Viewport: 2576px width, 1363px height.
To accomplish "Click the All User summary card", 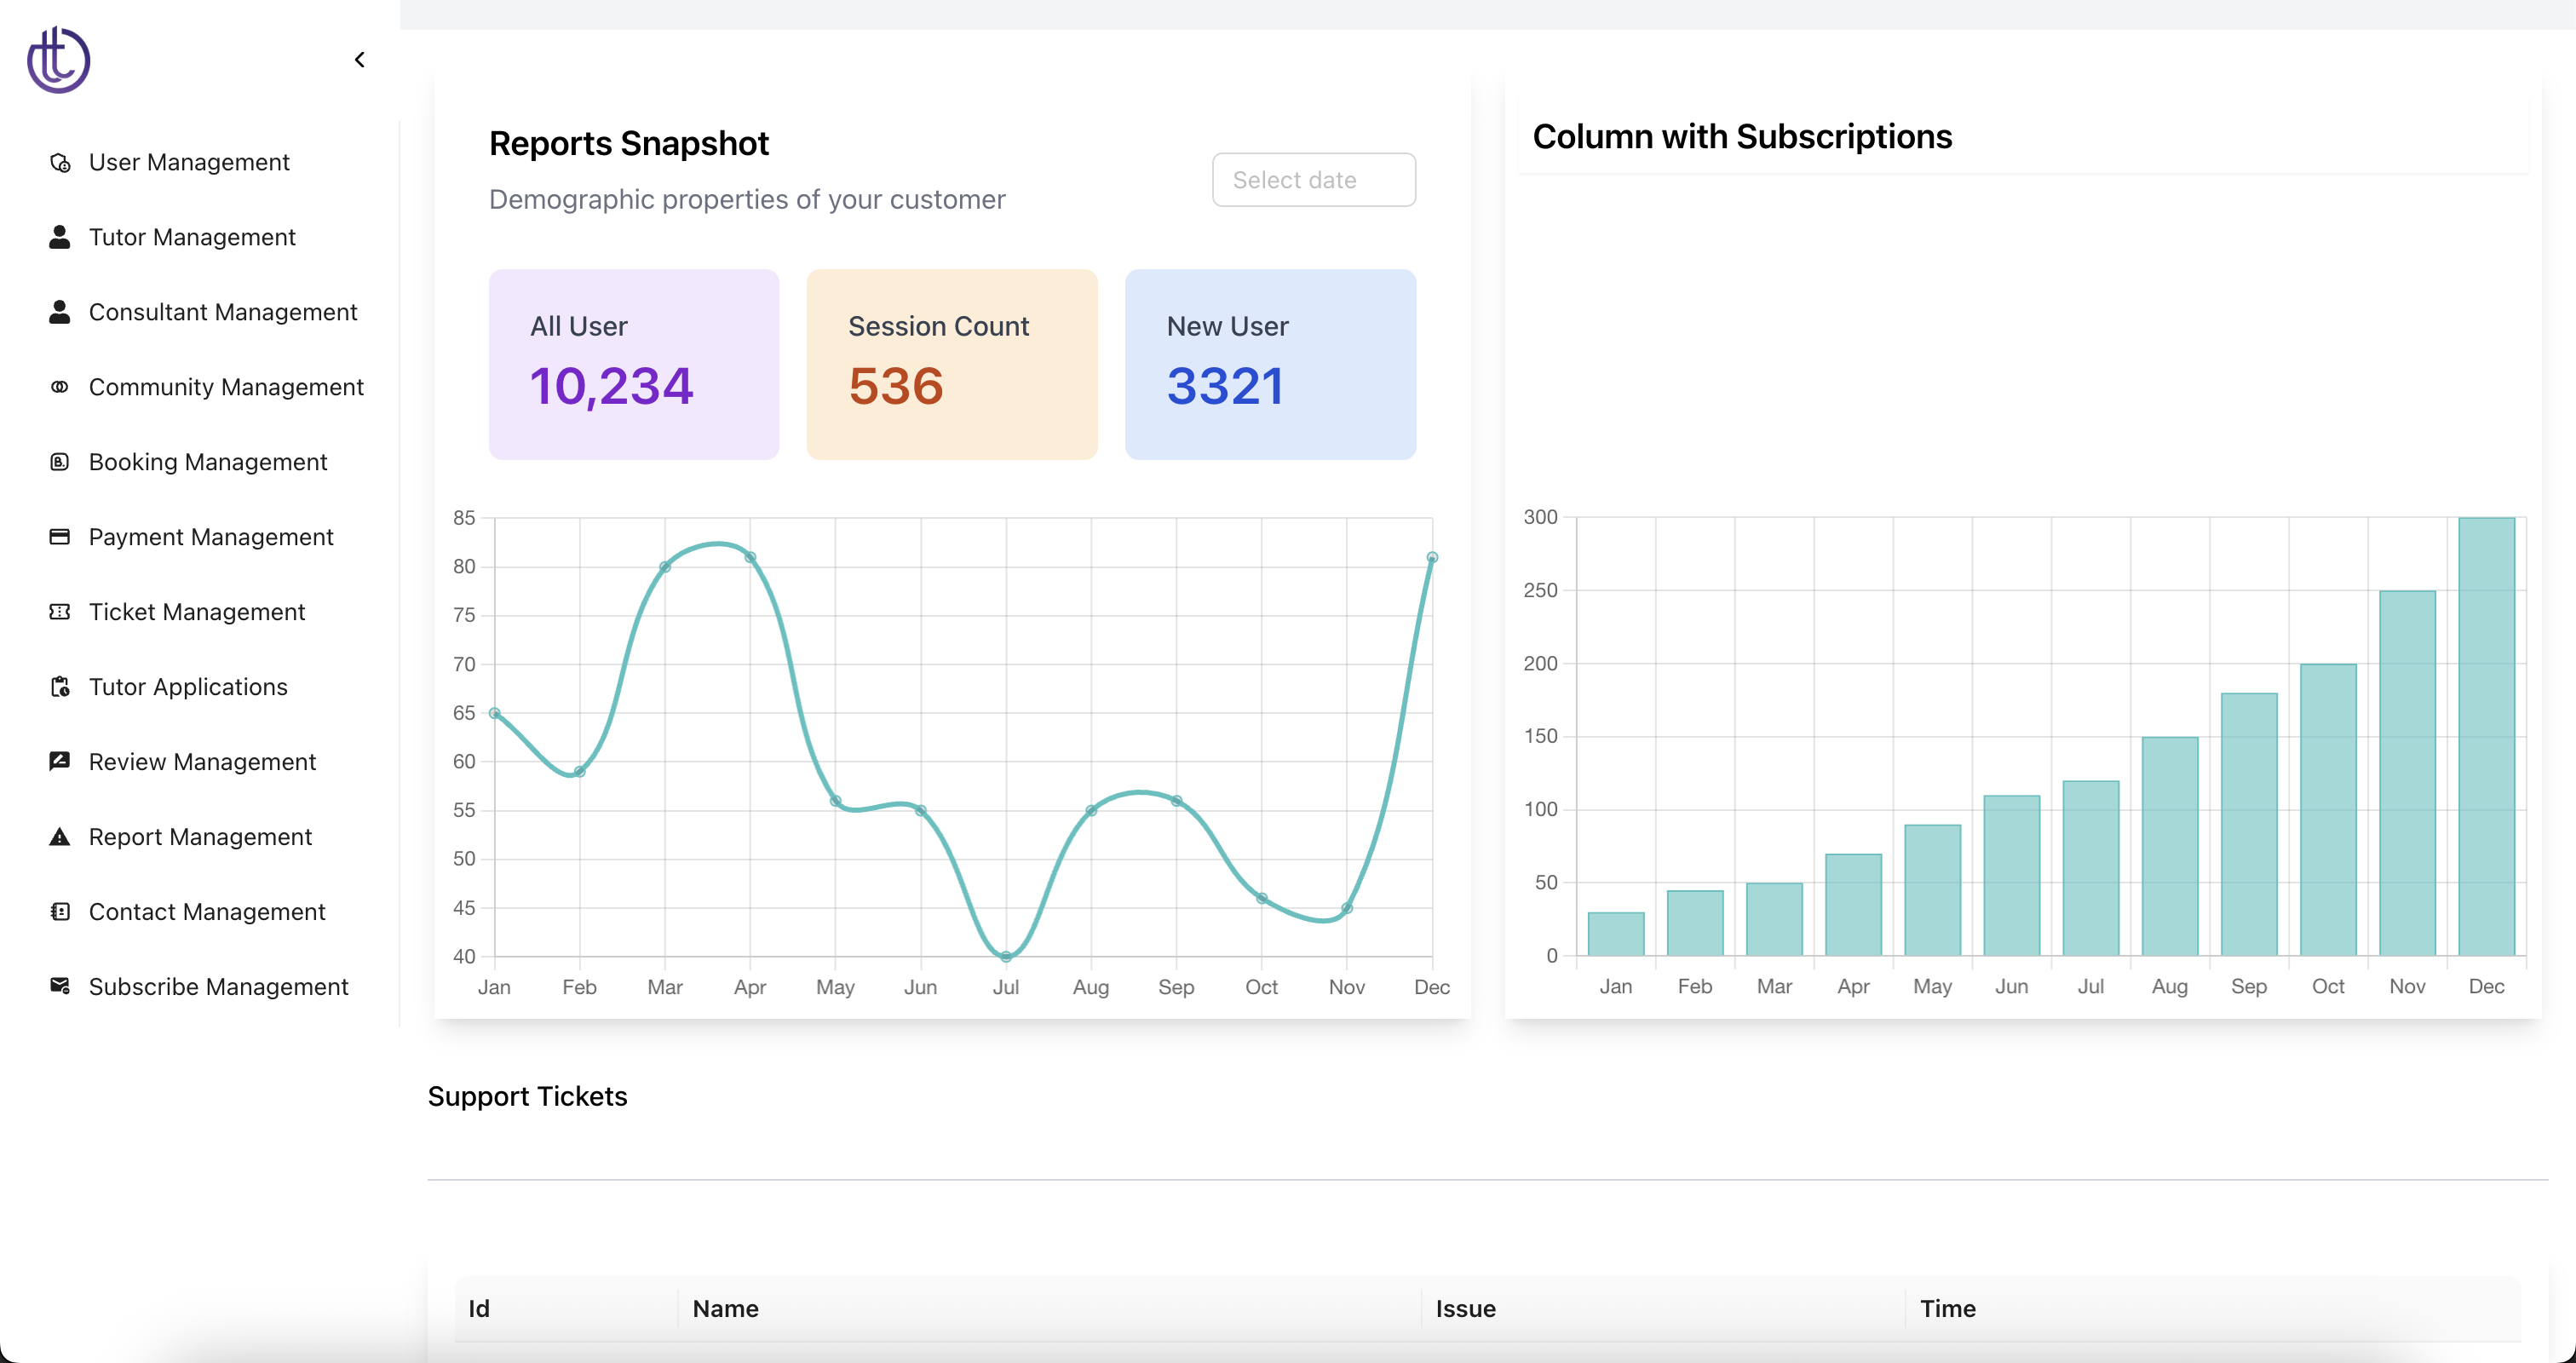I will click(633, 364).
